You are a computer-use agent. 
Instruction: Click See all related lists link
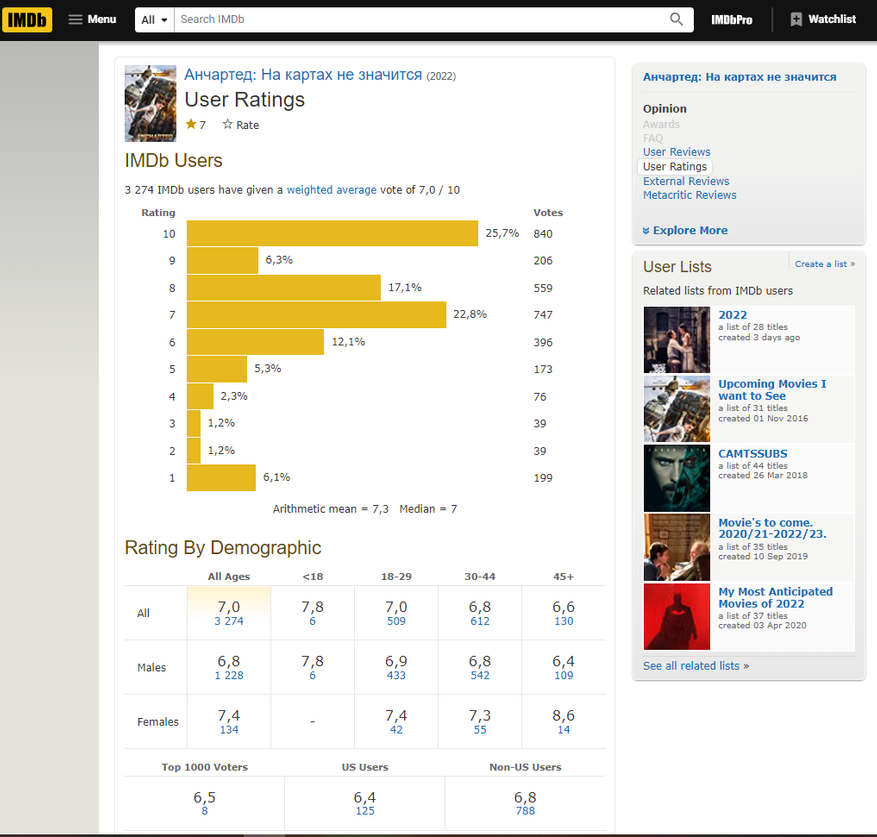(696, 666)
